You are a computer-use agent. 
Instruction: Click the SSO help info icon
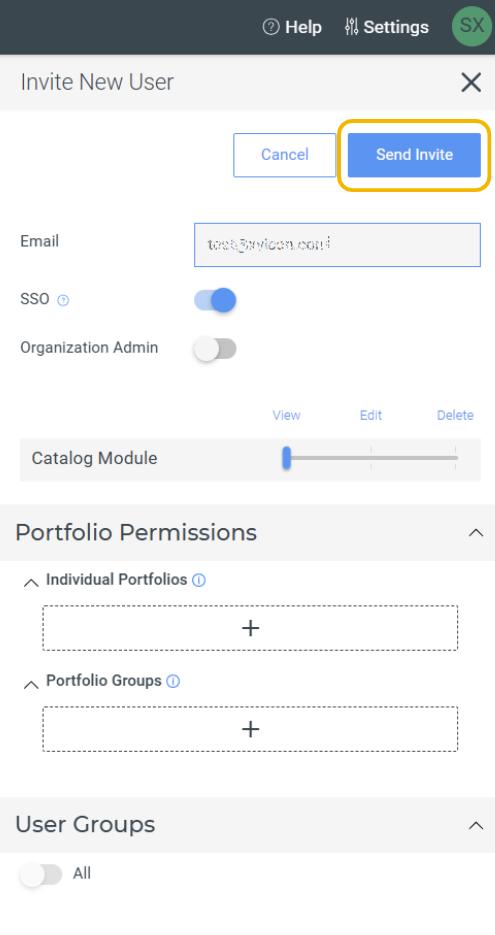63,300
